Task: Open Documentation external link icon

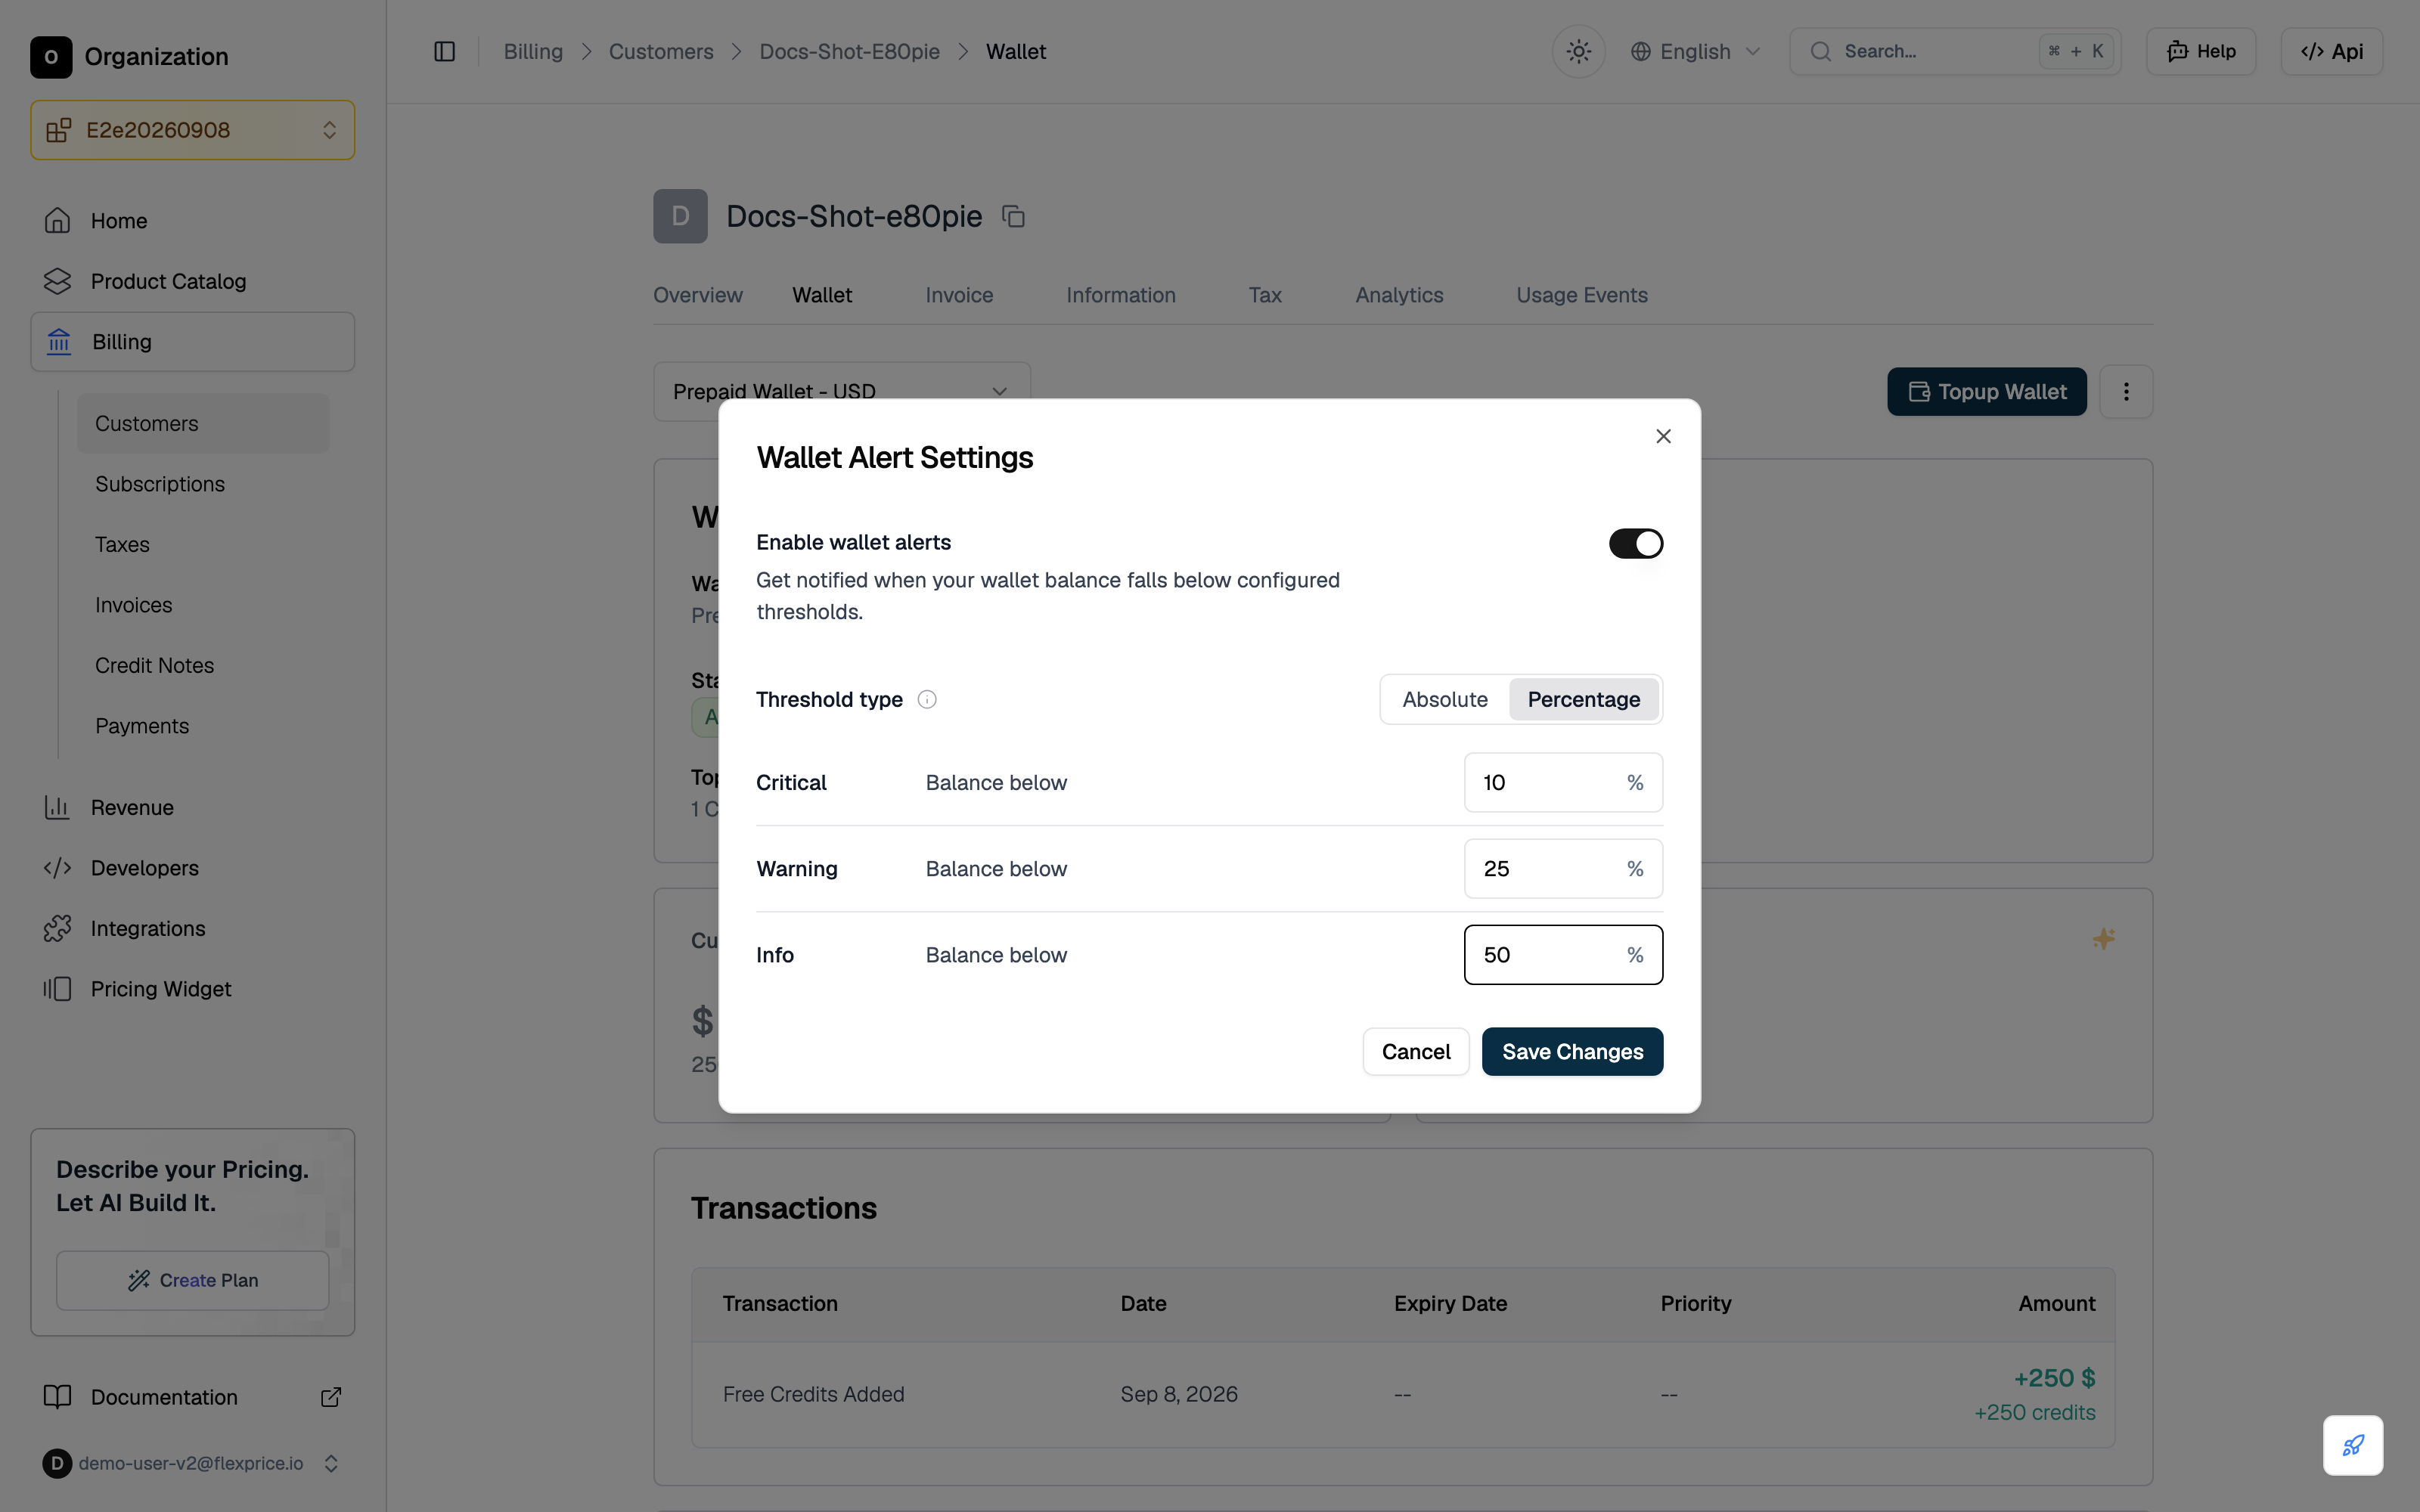Action: pyautogui.click(x=331, y=1397)
